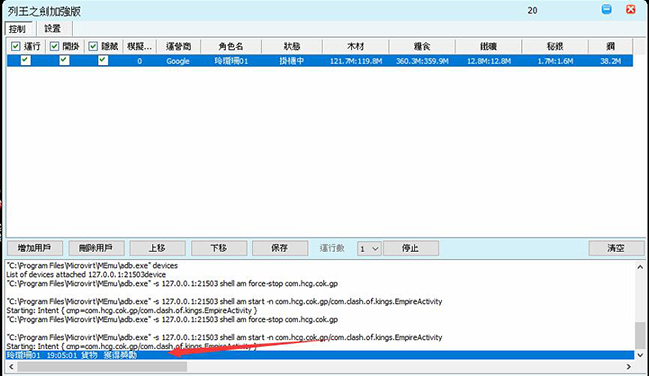The width and height of the screenshot is (649, 376).
Task: Click the 停止 button
Action: [411, 248]
